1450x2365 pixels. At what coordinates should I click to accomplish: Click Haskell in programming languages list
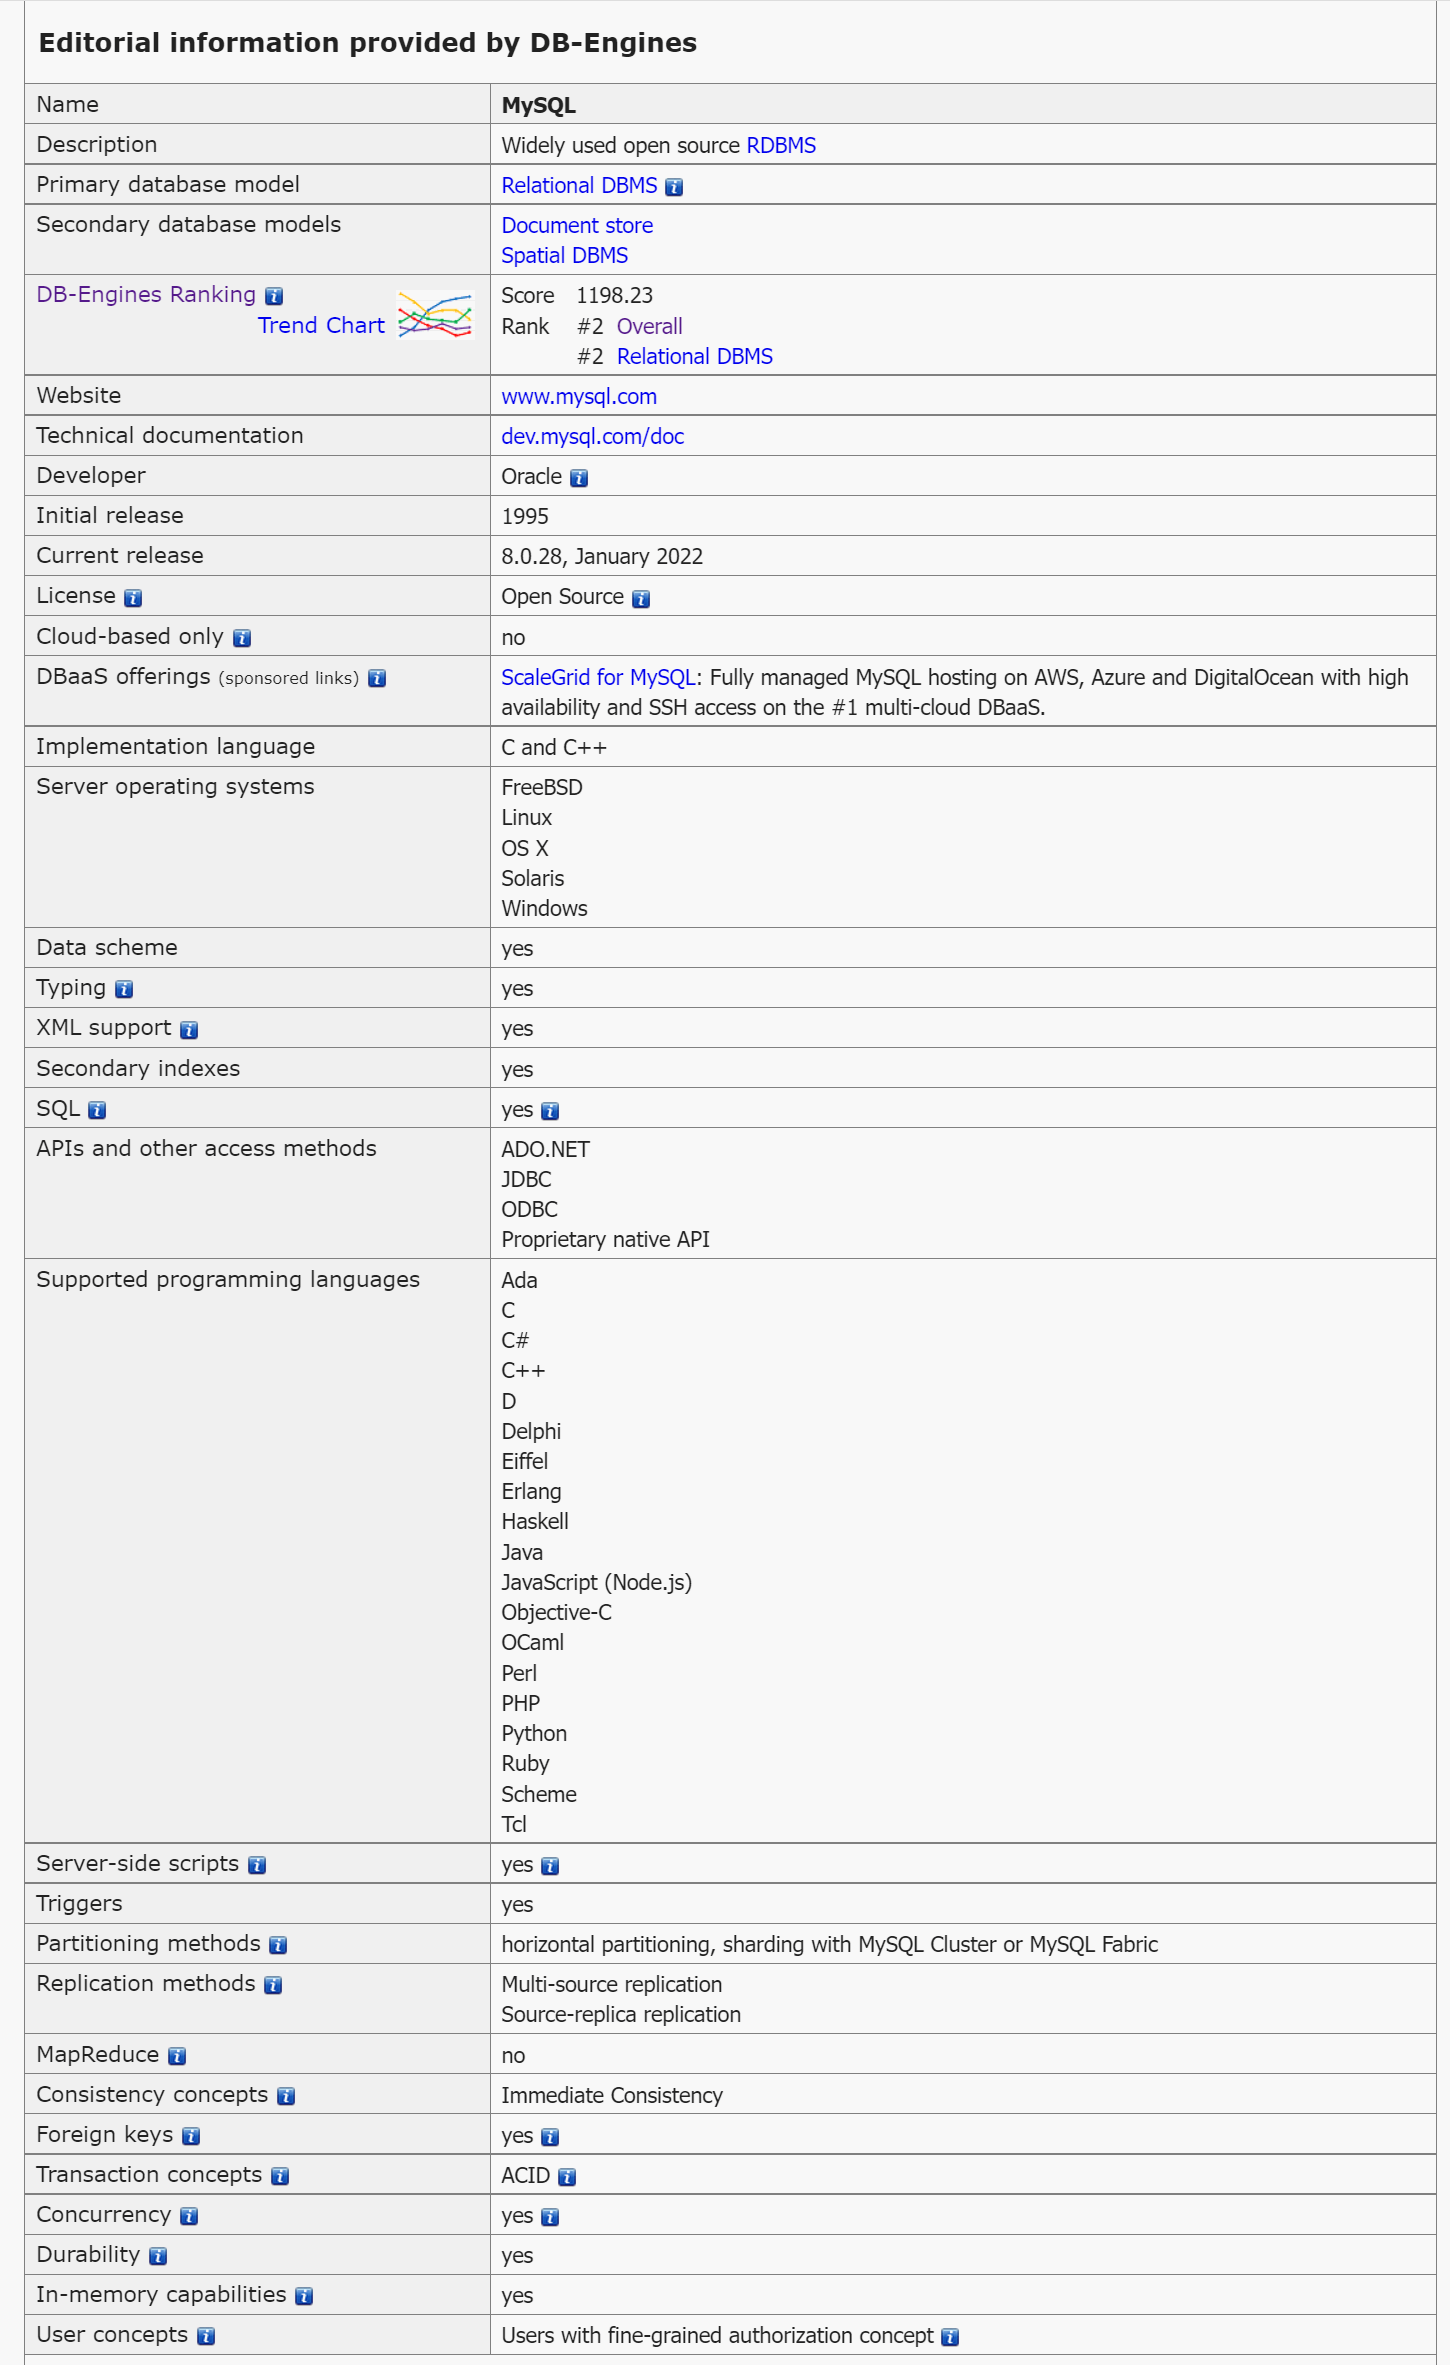click(535, 1521)
